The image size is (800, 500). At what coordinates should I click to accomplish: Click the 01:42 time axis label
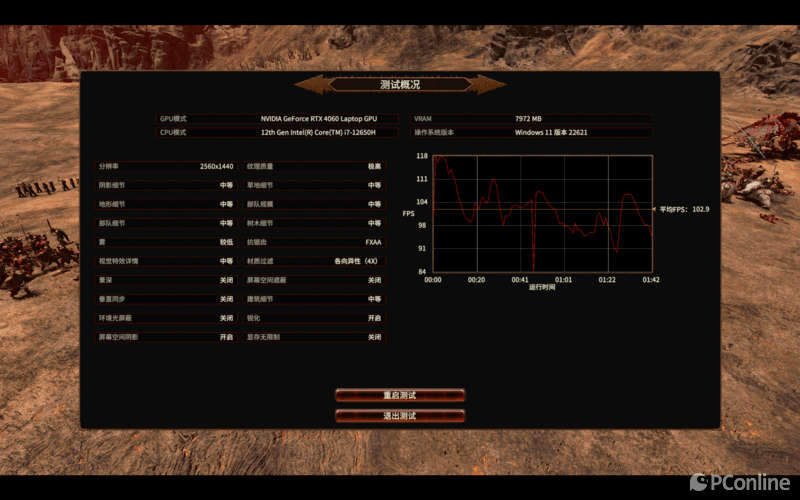[651, 280]
